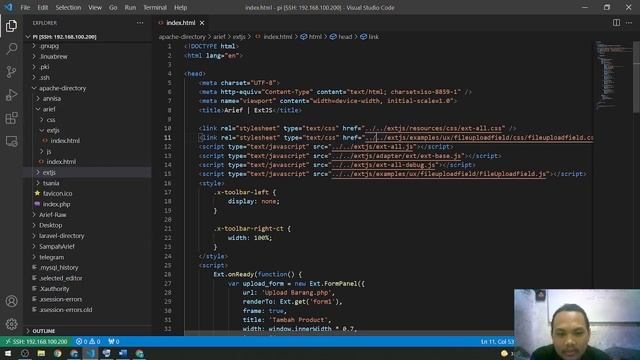Open the Terminal menu

tap(155, 7)
